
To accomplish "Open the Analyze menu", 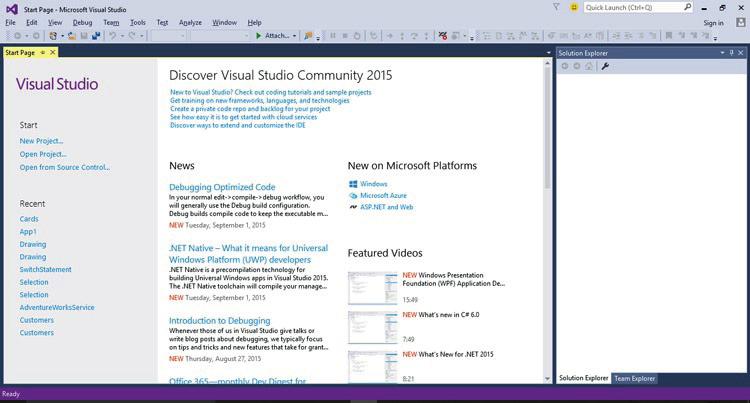I will [x=190, y=22].
